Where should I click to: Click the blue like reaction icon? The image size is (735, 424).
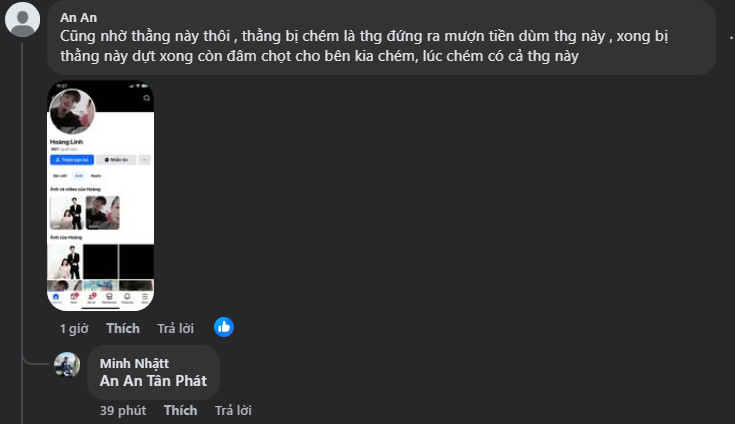(x=224, y=327)
